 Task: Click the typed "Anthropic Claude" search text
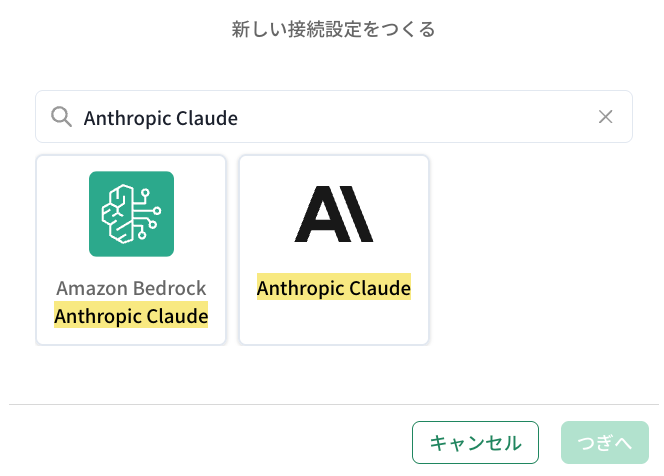coord(161,117)
